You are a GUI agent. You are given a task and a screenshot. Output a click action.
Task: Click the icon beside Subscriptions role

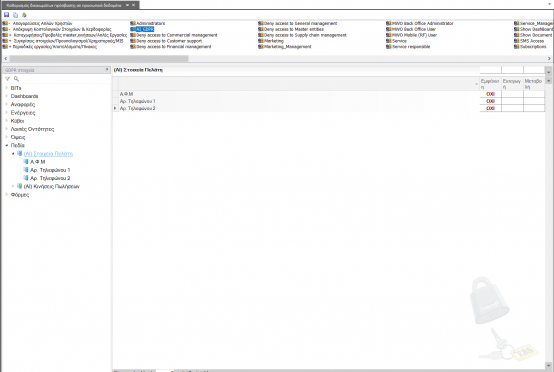517,47
